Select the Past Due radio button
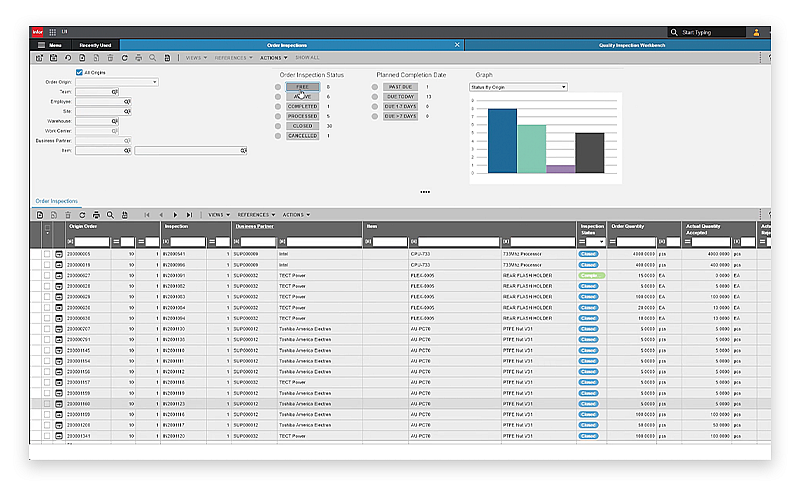The height and width of the screenshot is (493, 800). 375,87
